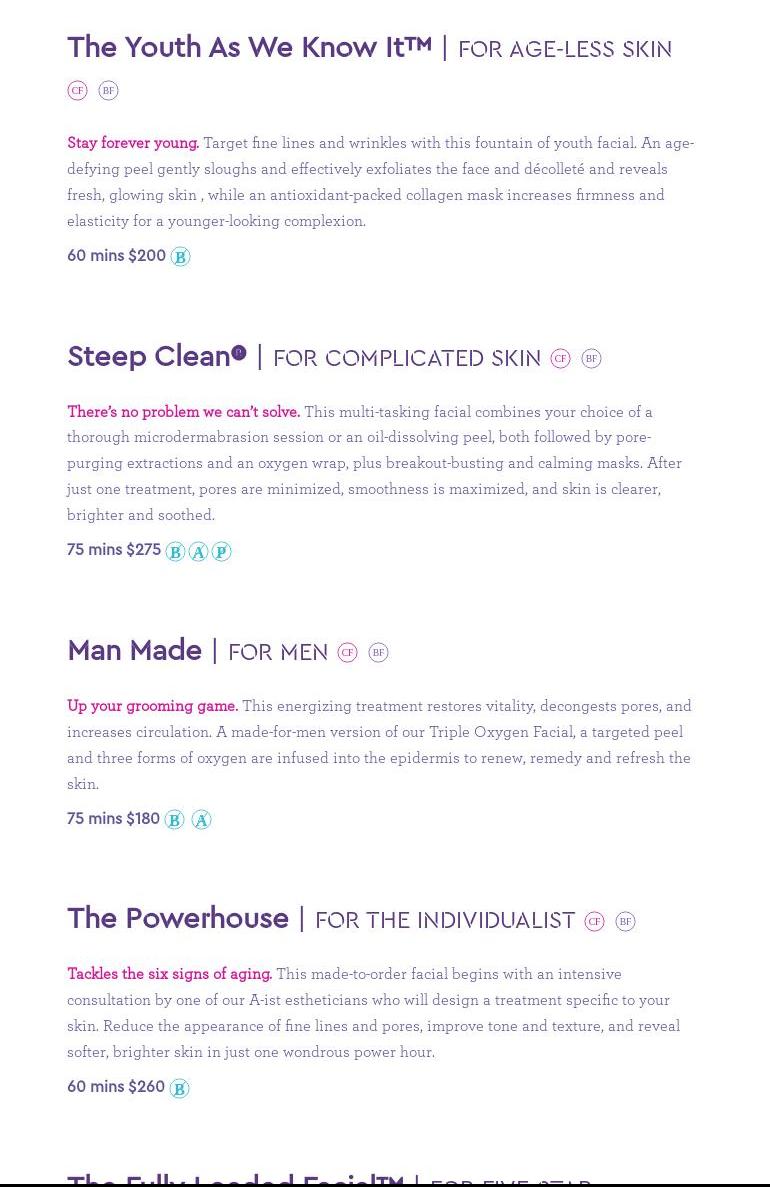Click the A icon beside 75 mins $275

(x=198, y=552)
